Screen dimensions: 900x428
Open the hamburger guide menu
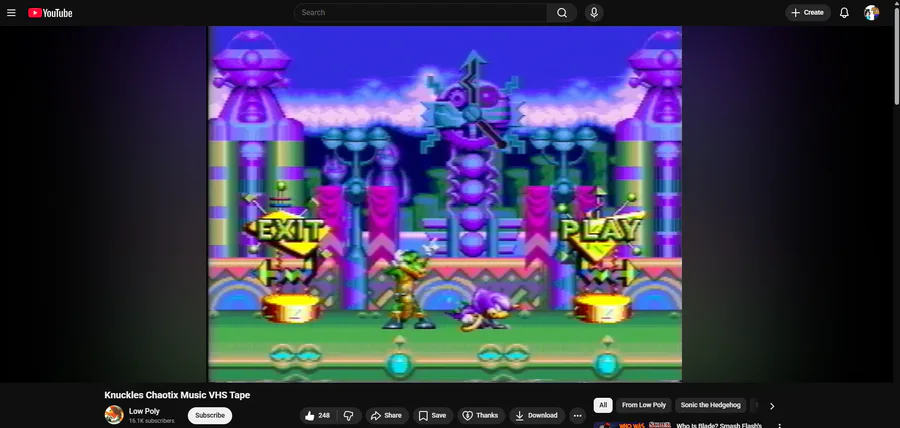(11, 13)
